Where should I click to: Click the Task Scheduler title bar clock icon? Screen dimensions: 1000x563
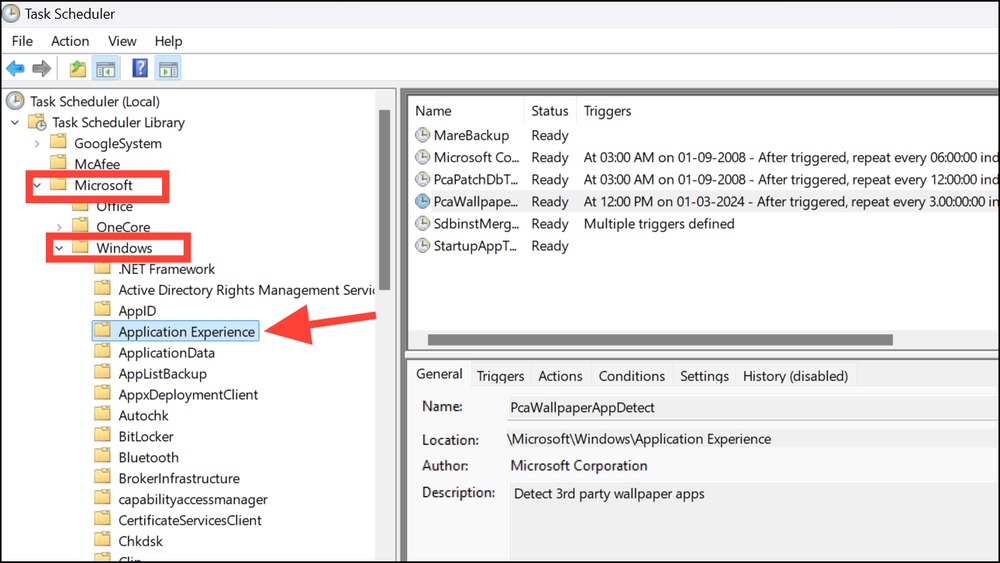pyautogui.click(x=11, y=13)
